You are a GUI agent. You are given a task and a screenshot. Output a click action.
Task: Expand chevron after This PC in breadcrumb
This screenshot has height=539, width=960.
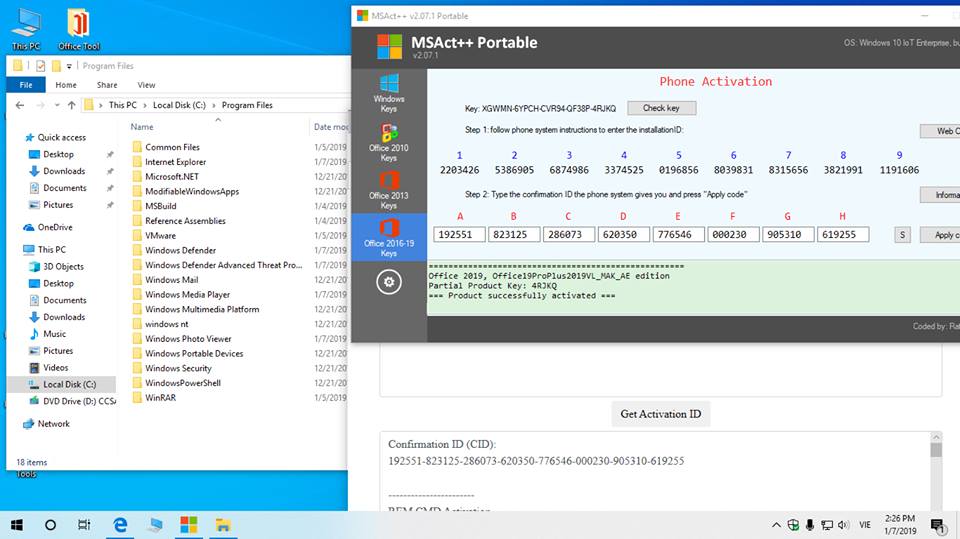pos(145,105)
